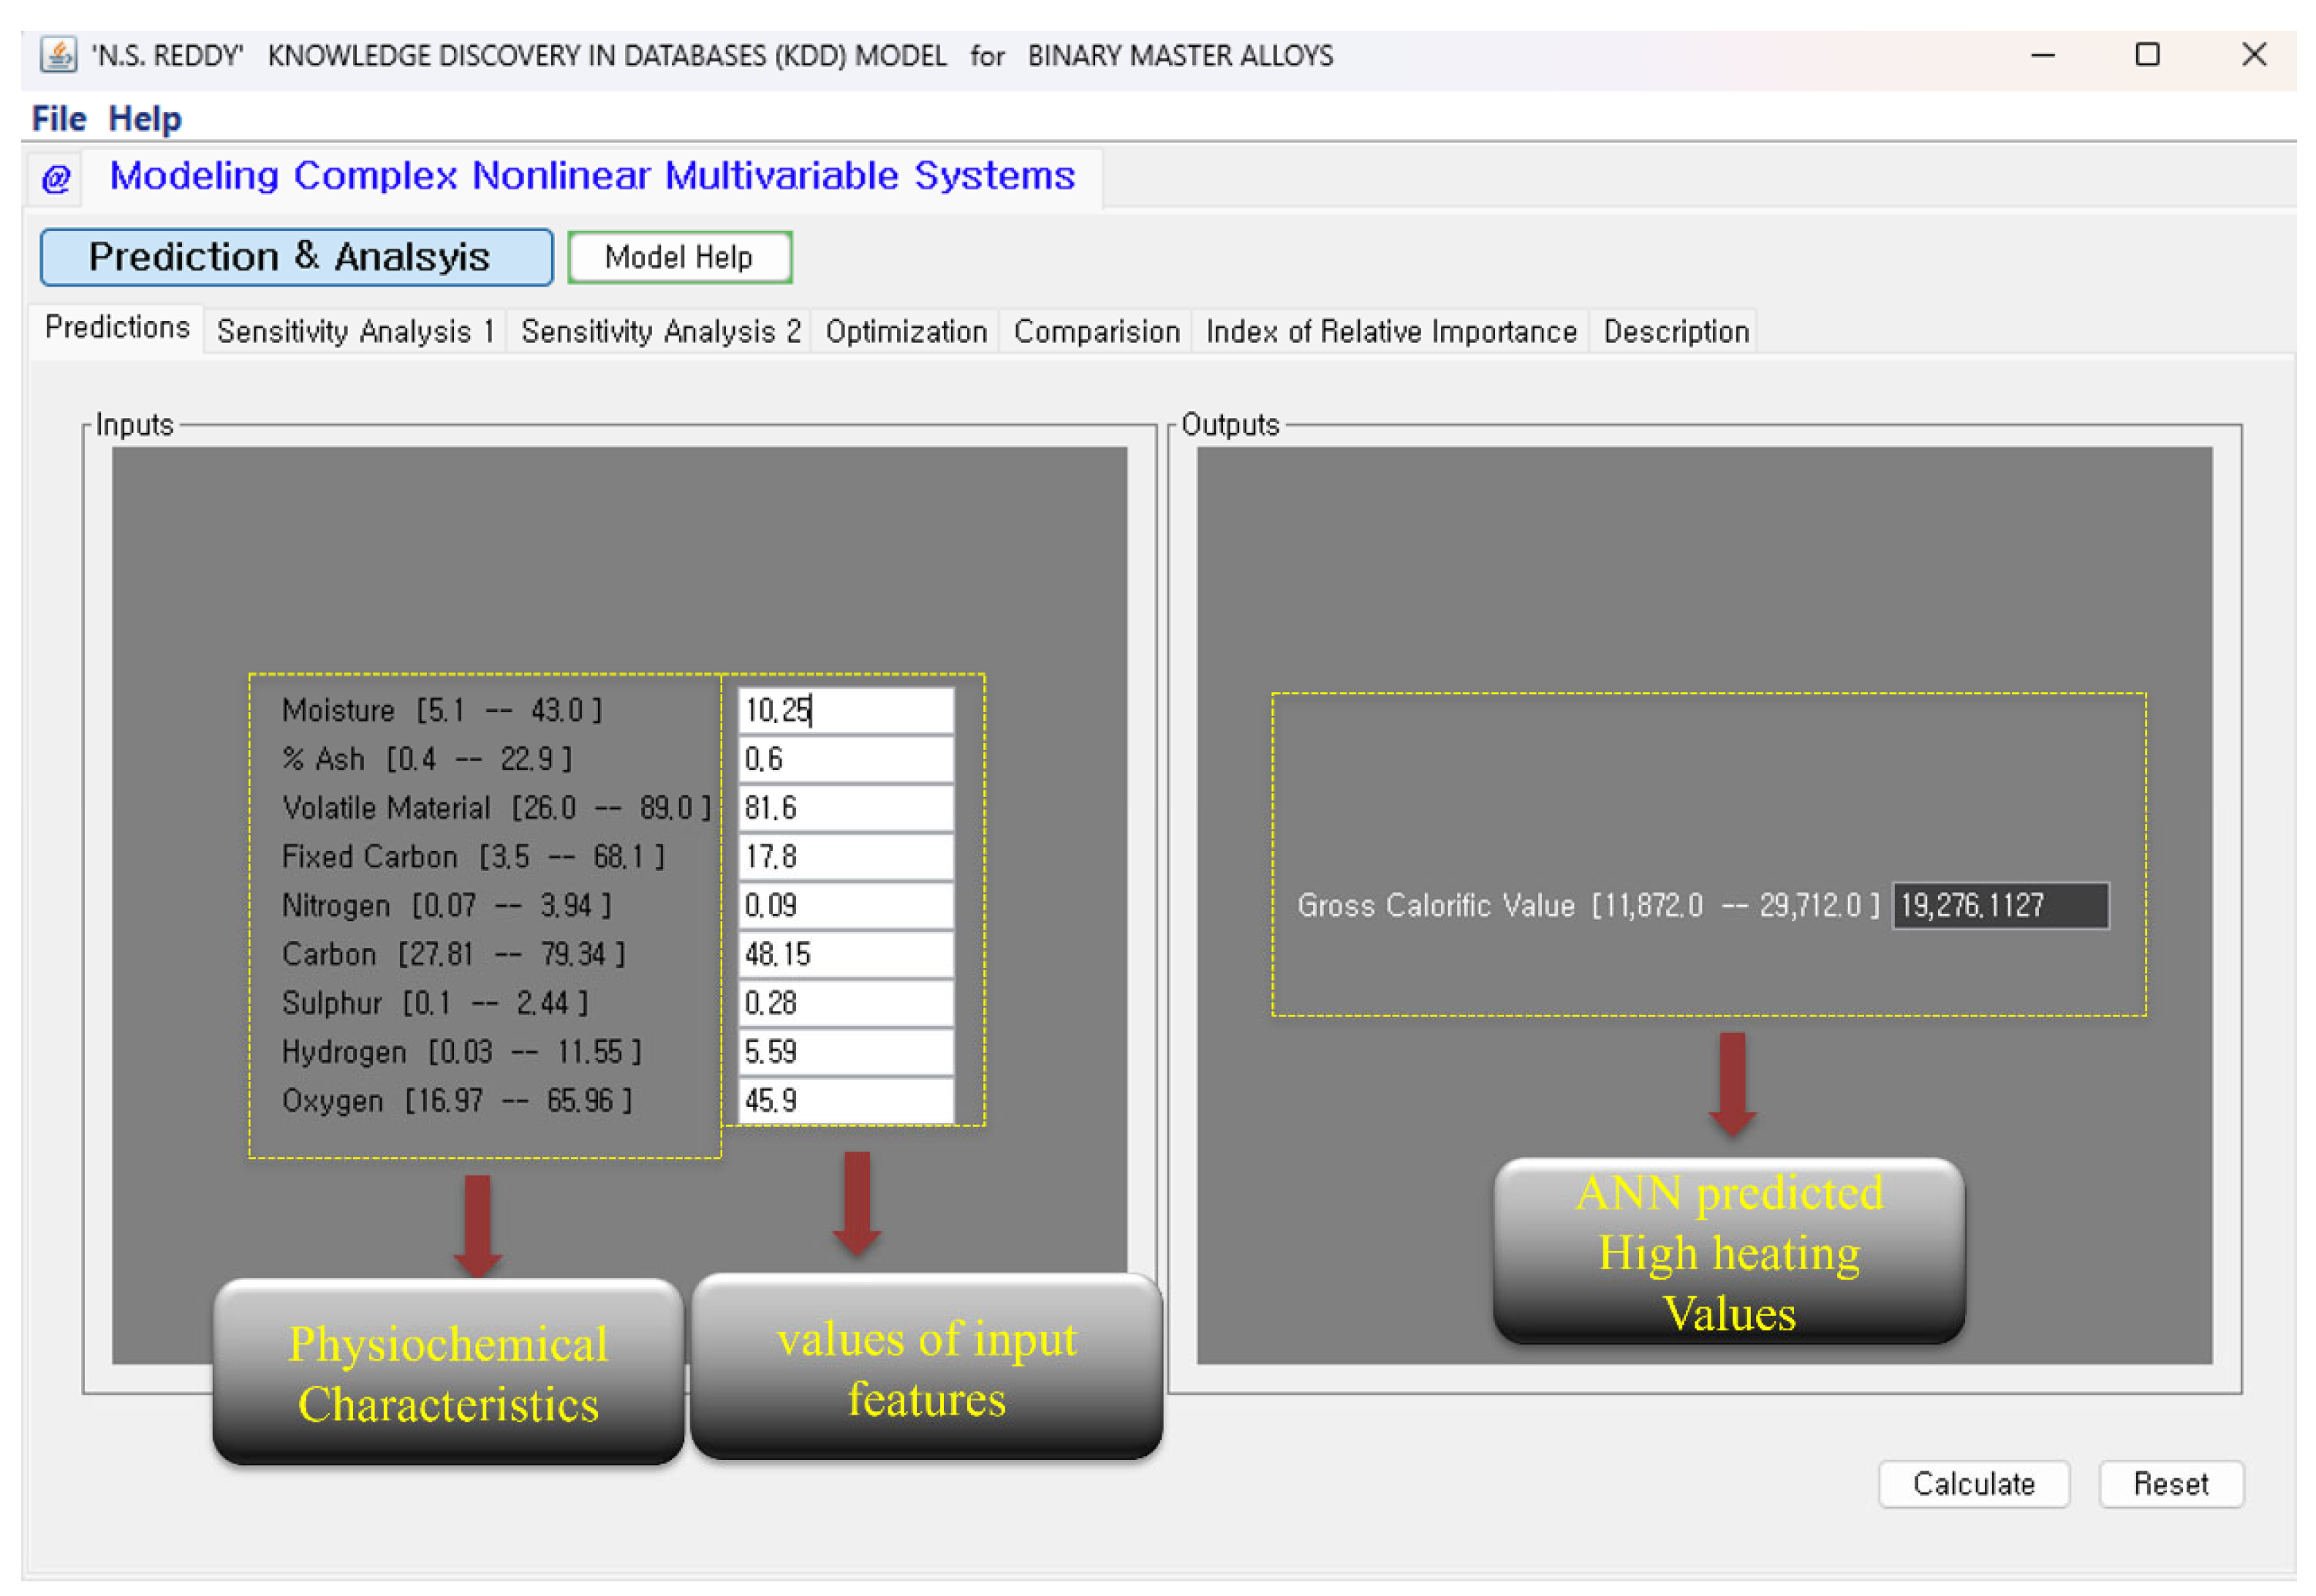Click the Gross Calorific Value output box

[2000, 905]
